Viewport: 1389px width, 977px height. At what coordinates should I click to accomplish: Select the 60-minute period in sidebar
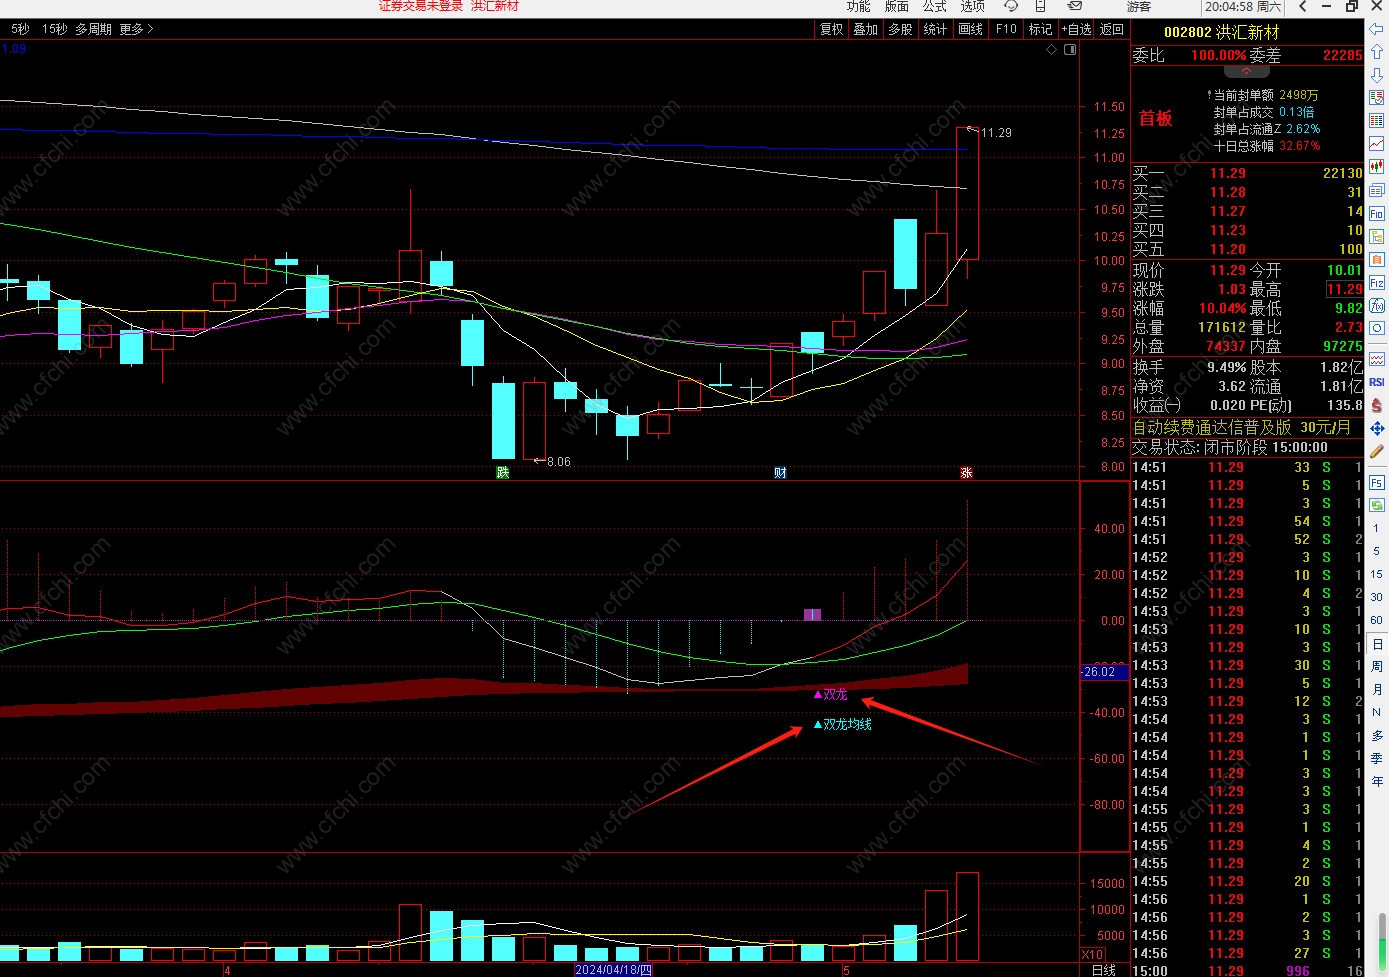1377,620
